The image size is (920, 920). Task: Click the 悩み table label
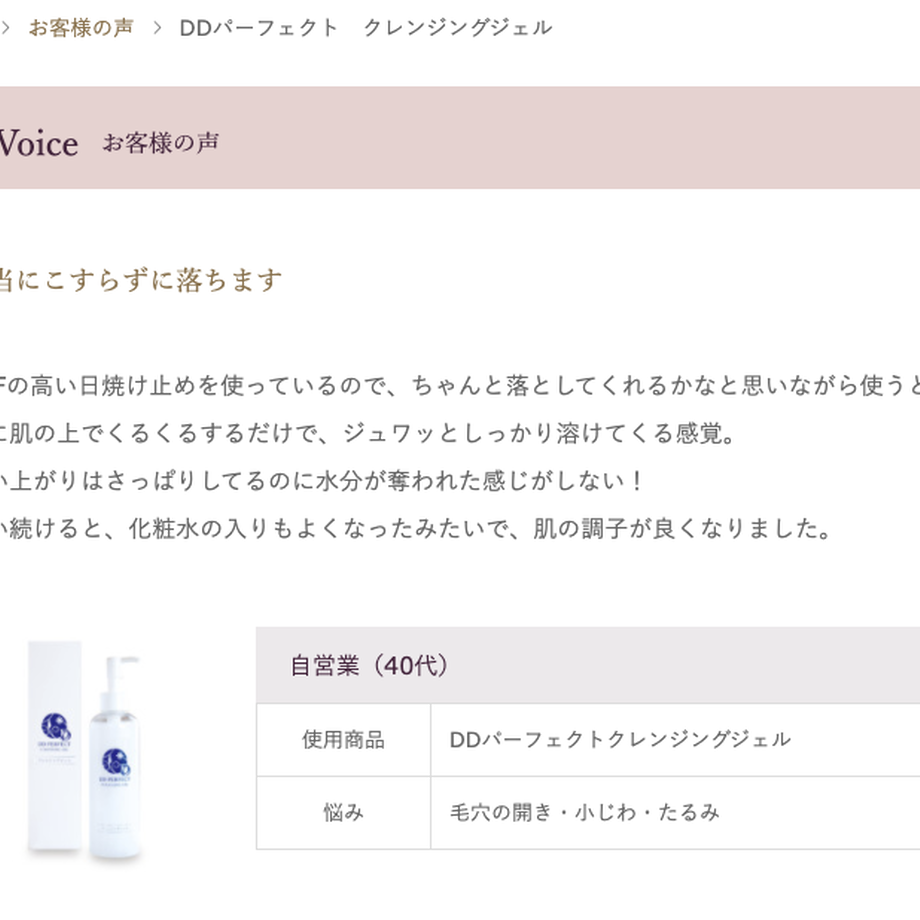[344, 813]
